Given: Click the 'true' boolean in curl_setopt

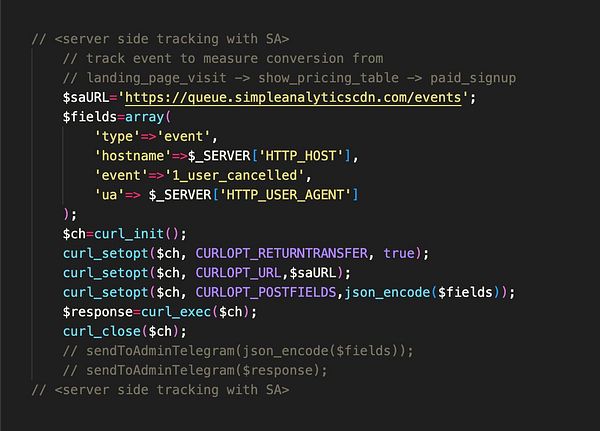Looking at the screenshot, I should [399, 253].
